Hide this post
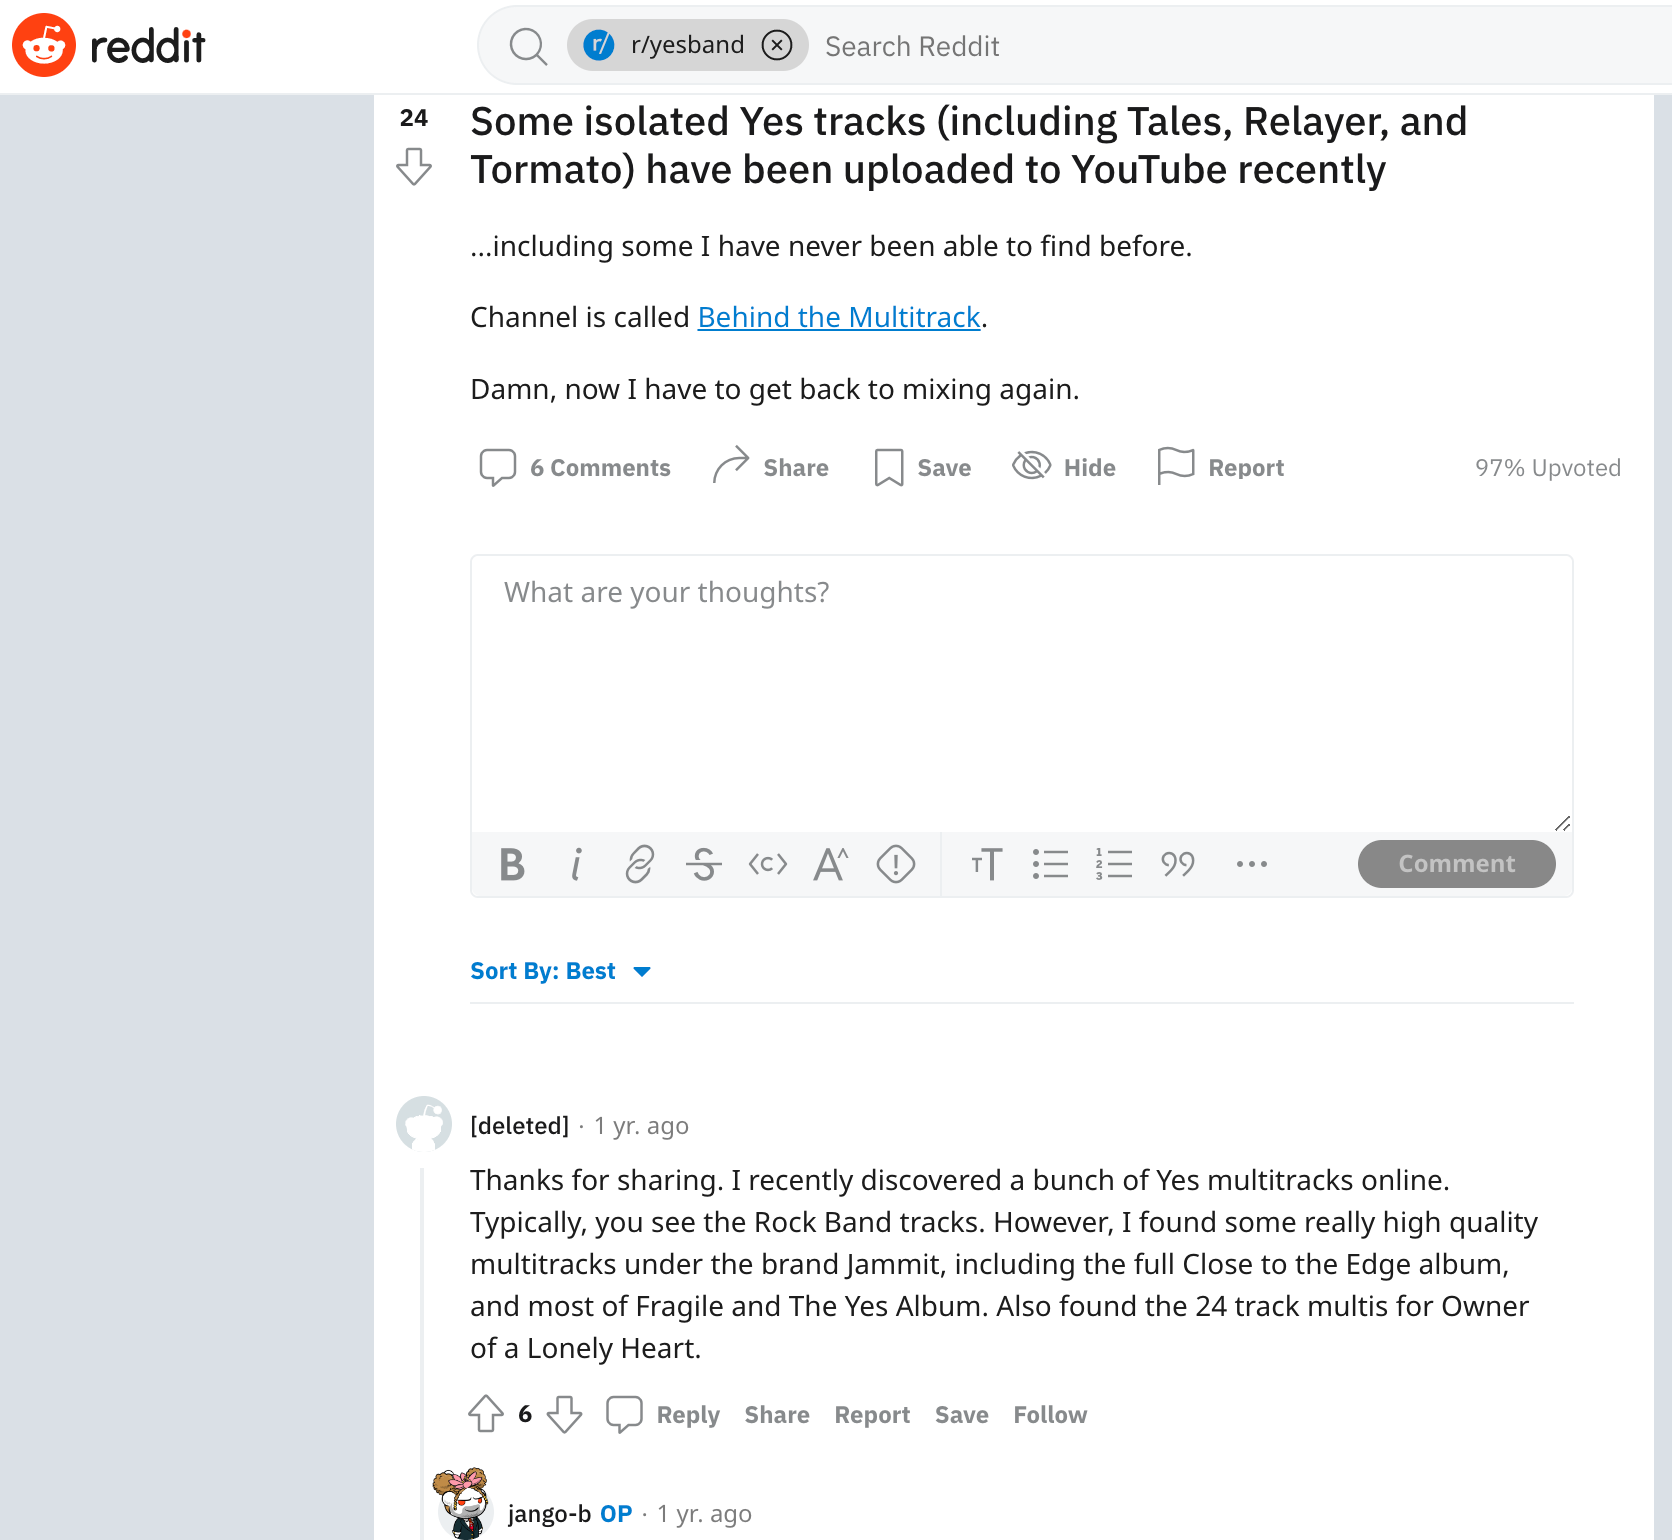The height and width of the screenshot is (1540, 1672). (x=1064, y=467)
